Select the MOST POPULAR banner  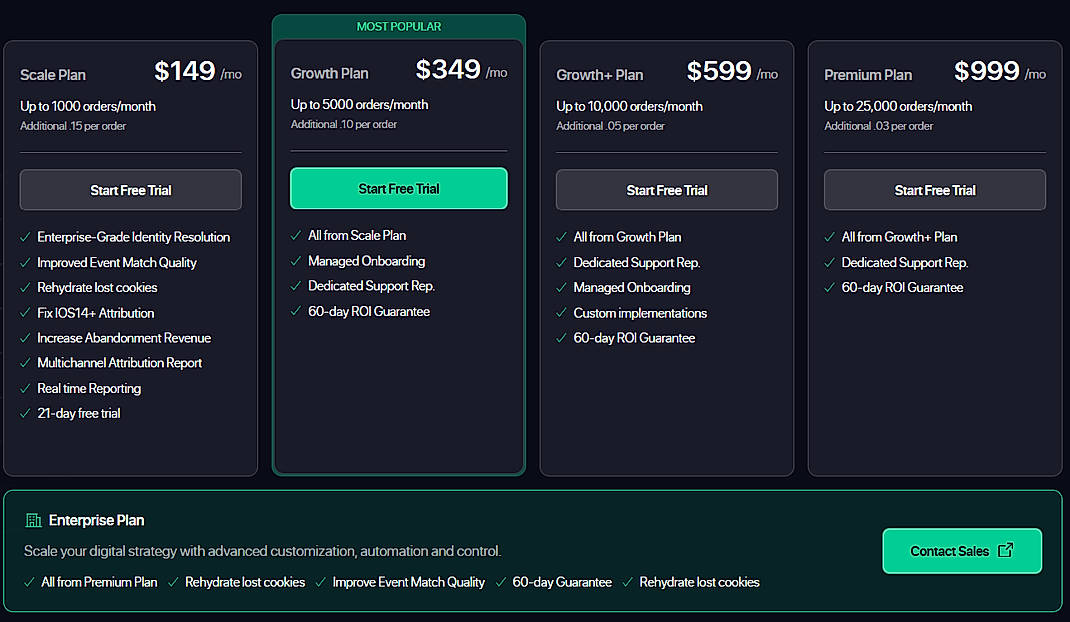point(398,26)
